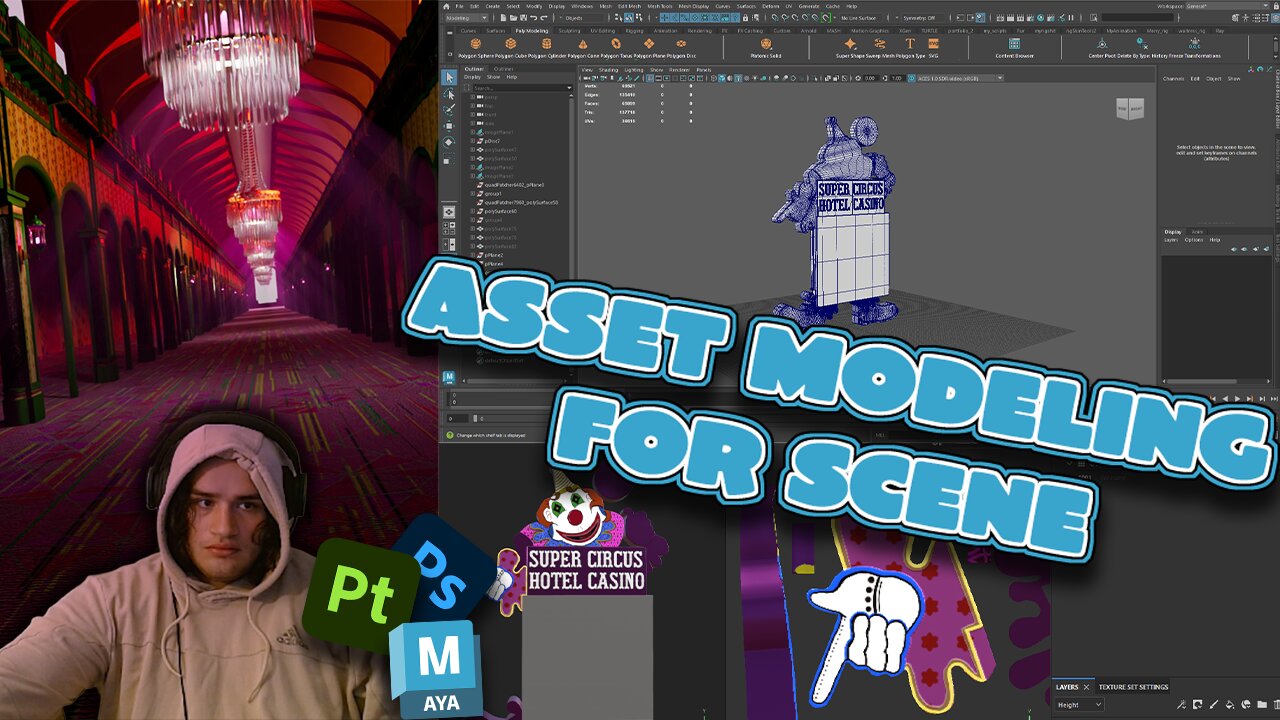This screenshot has height=720, width=1280.
Task: Add a Polygon Cylinder from the shelf
Action: click(546, 43)
